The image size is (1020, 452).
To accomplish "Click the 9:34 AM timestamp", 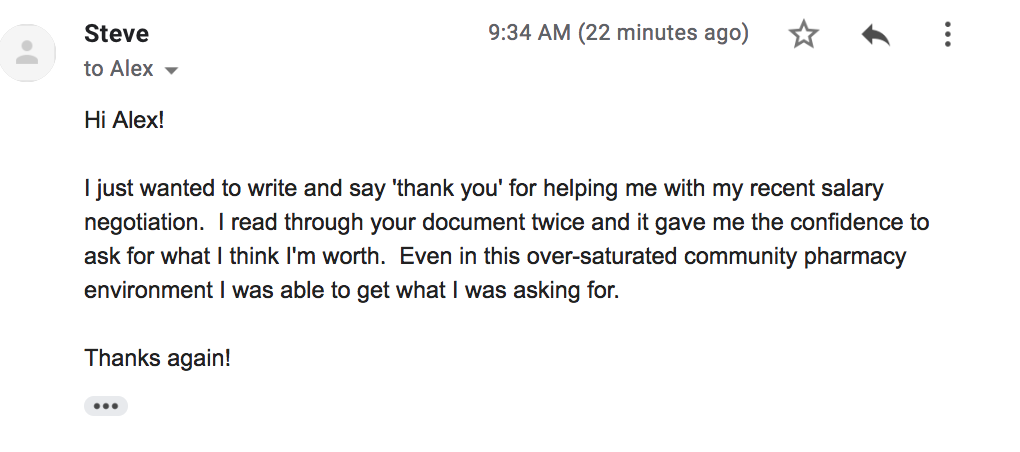I will 528,34.
